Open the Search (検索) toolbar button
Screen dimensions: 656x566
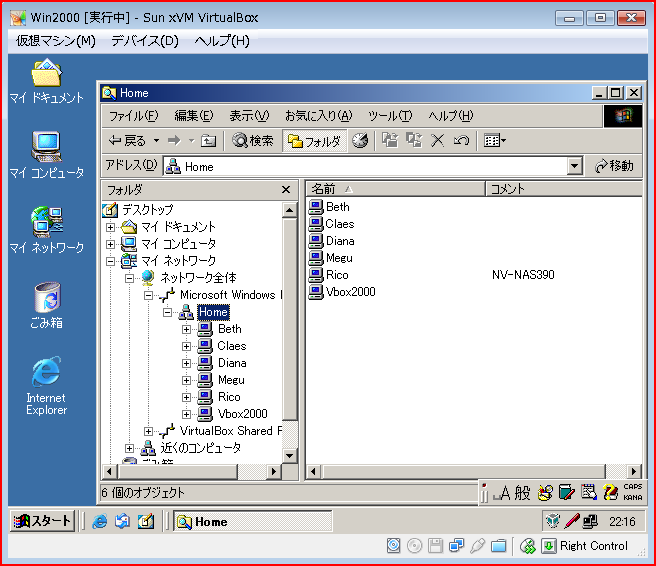tap(253, 141)
